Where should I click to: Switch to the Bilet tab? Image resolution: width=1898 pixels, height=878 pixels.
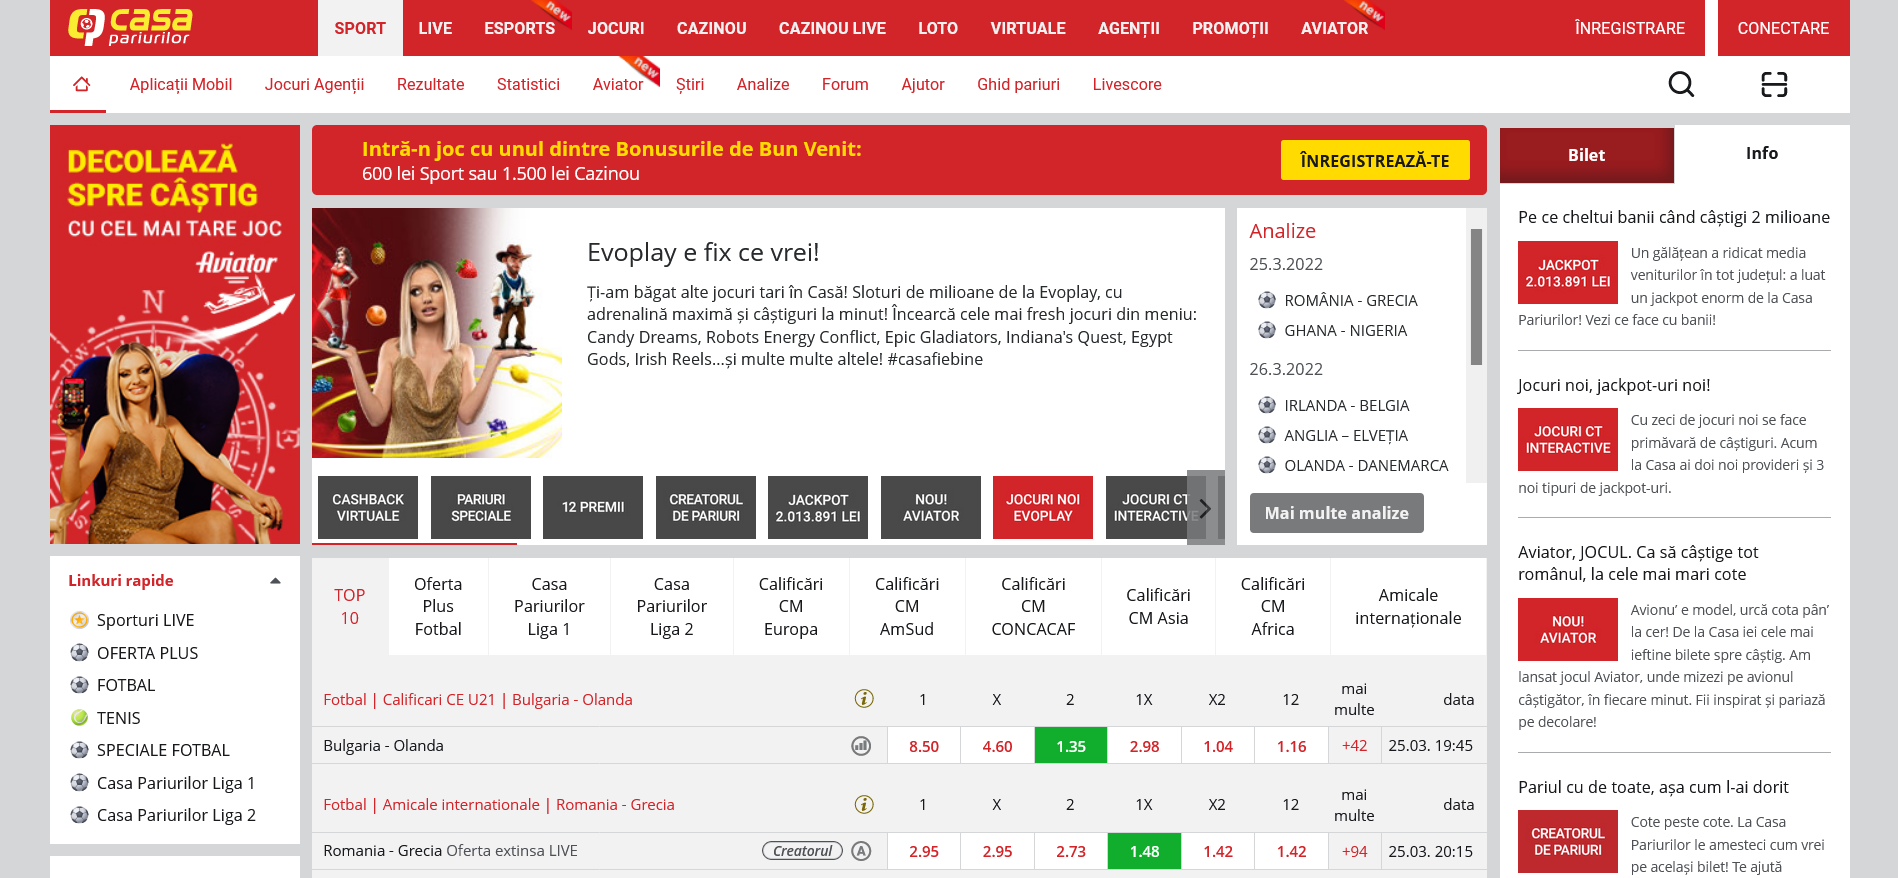pos(1586,155)
